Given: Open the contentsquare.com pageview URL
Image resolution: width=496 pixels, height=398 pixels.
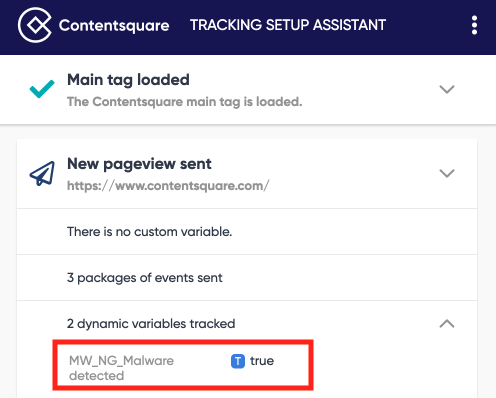Looking at the screenshot, I should [168, 186].
